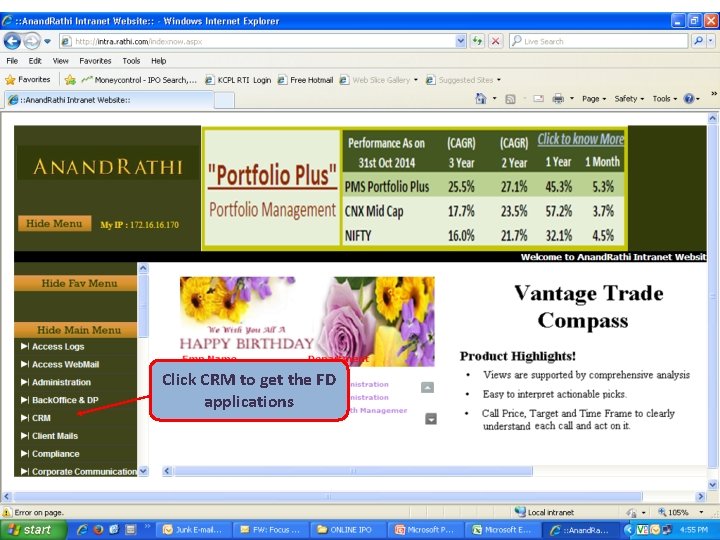
Task: Open the recent pages dropdown arrow
Action: coord(47,41)
